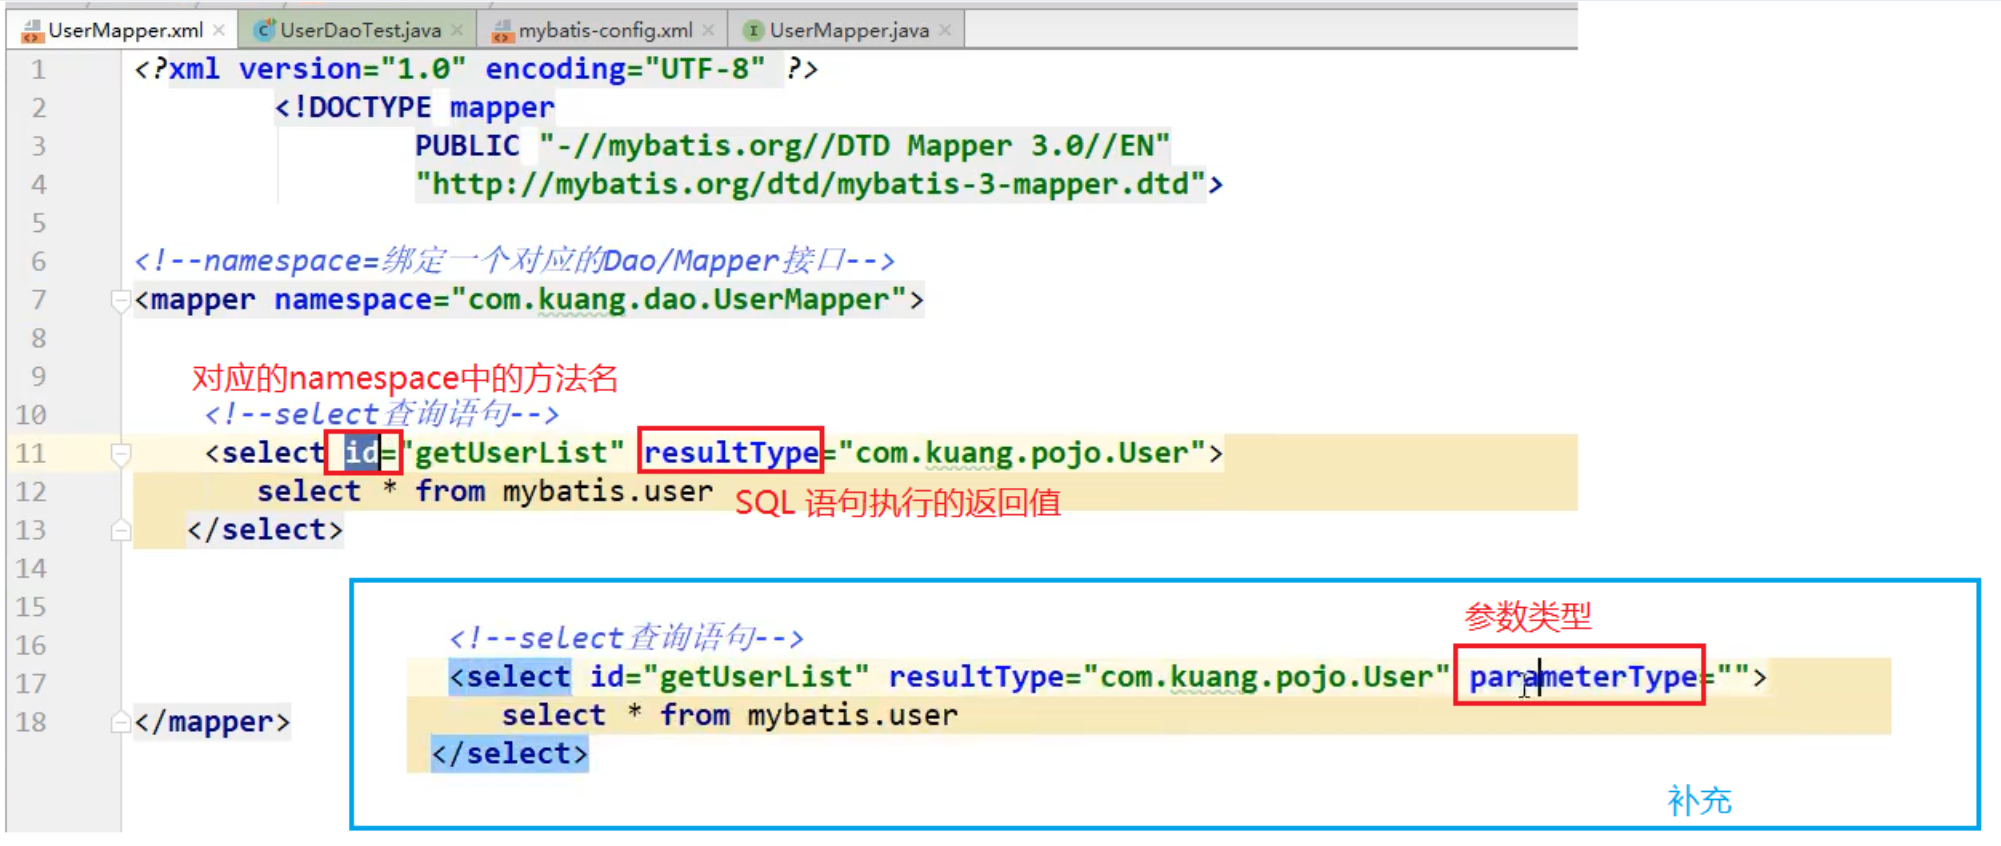Close the mybatis-config.xml tab
The width and height of the screenshot is (2001, 846).
tap(708, 30)
